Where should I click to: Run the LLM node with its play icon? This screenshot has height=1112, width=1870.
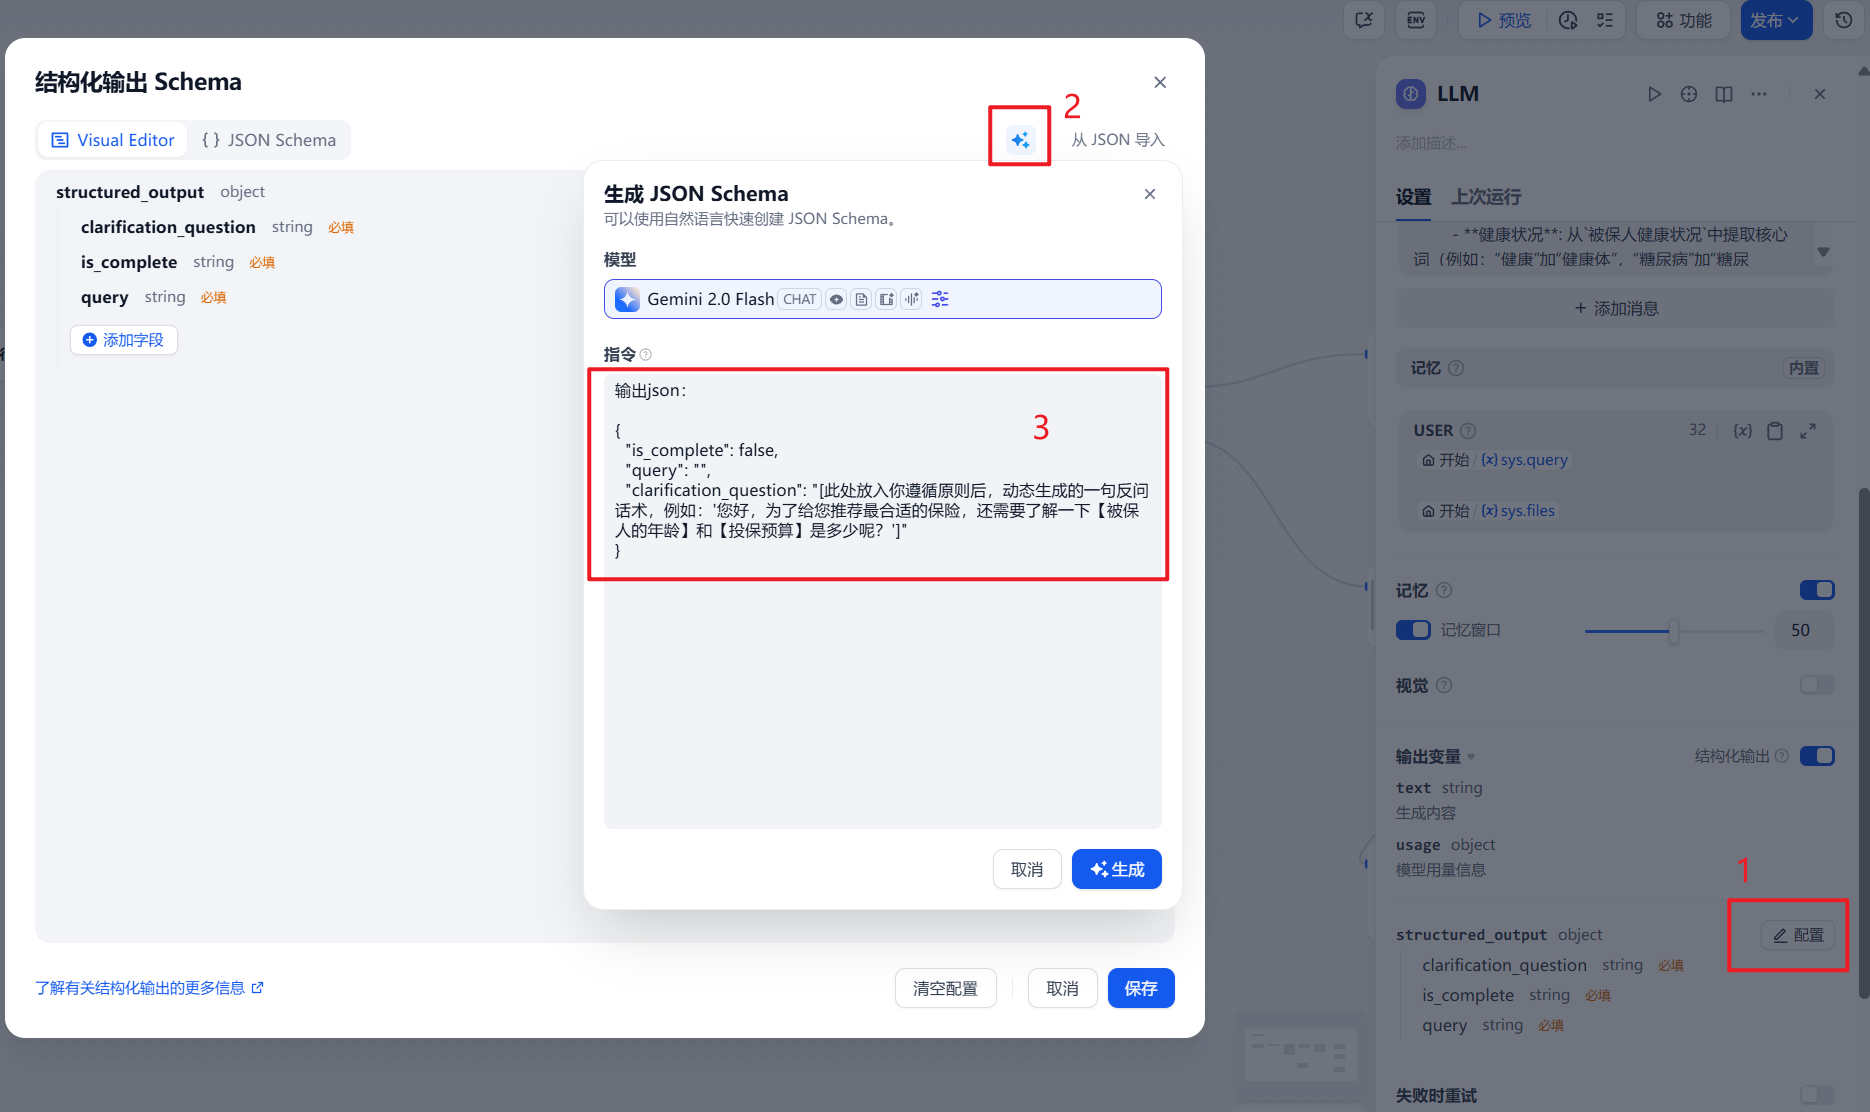(1654, 94)
